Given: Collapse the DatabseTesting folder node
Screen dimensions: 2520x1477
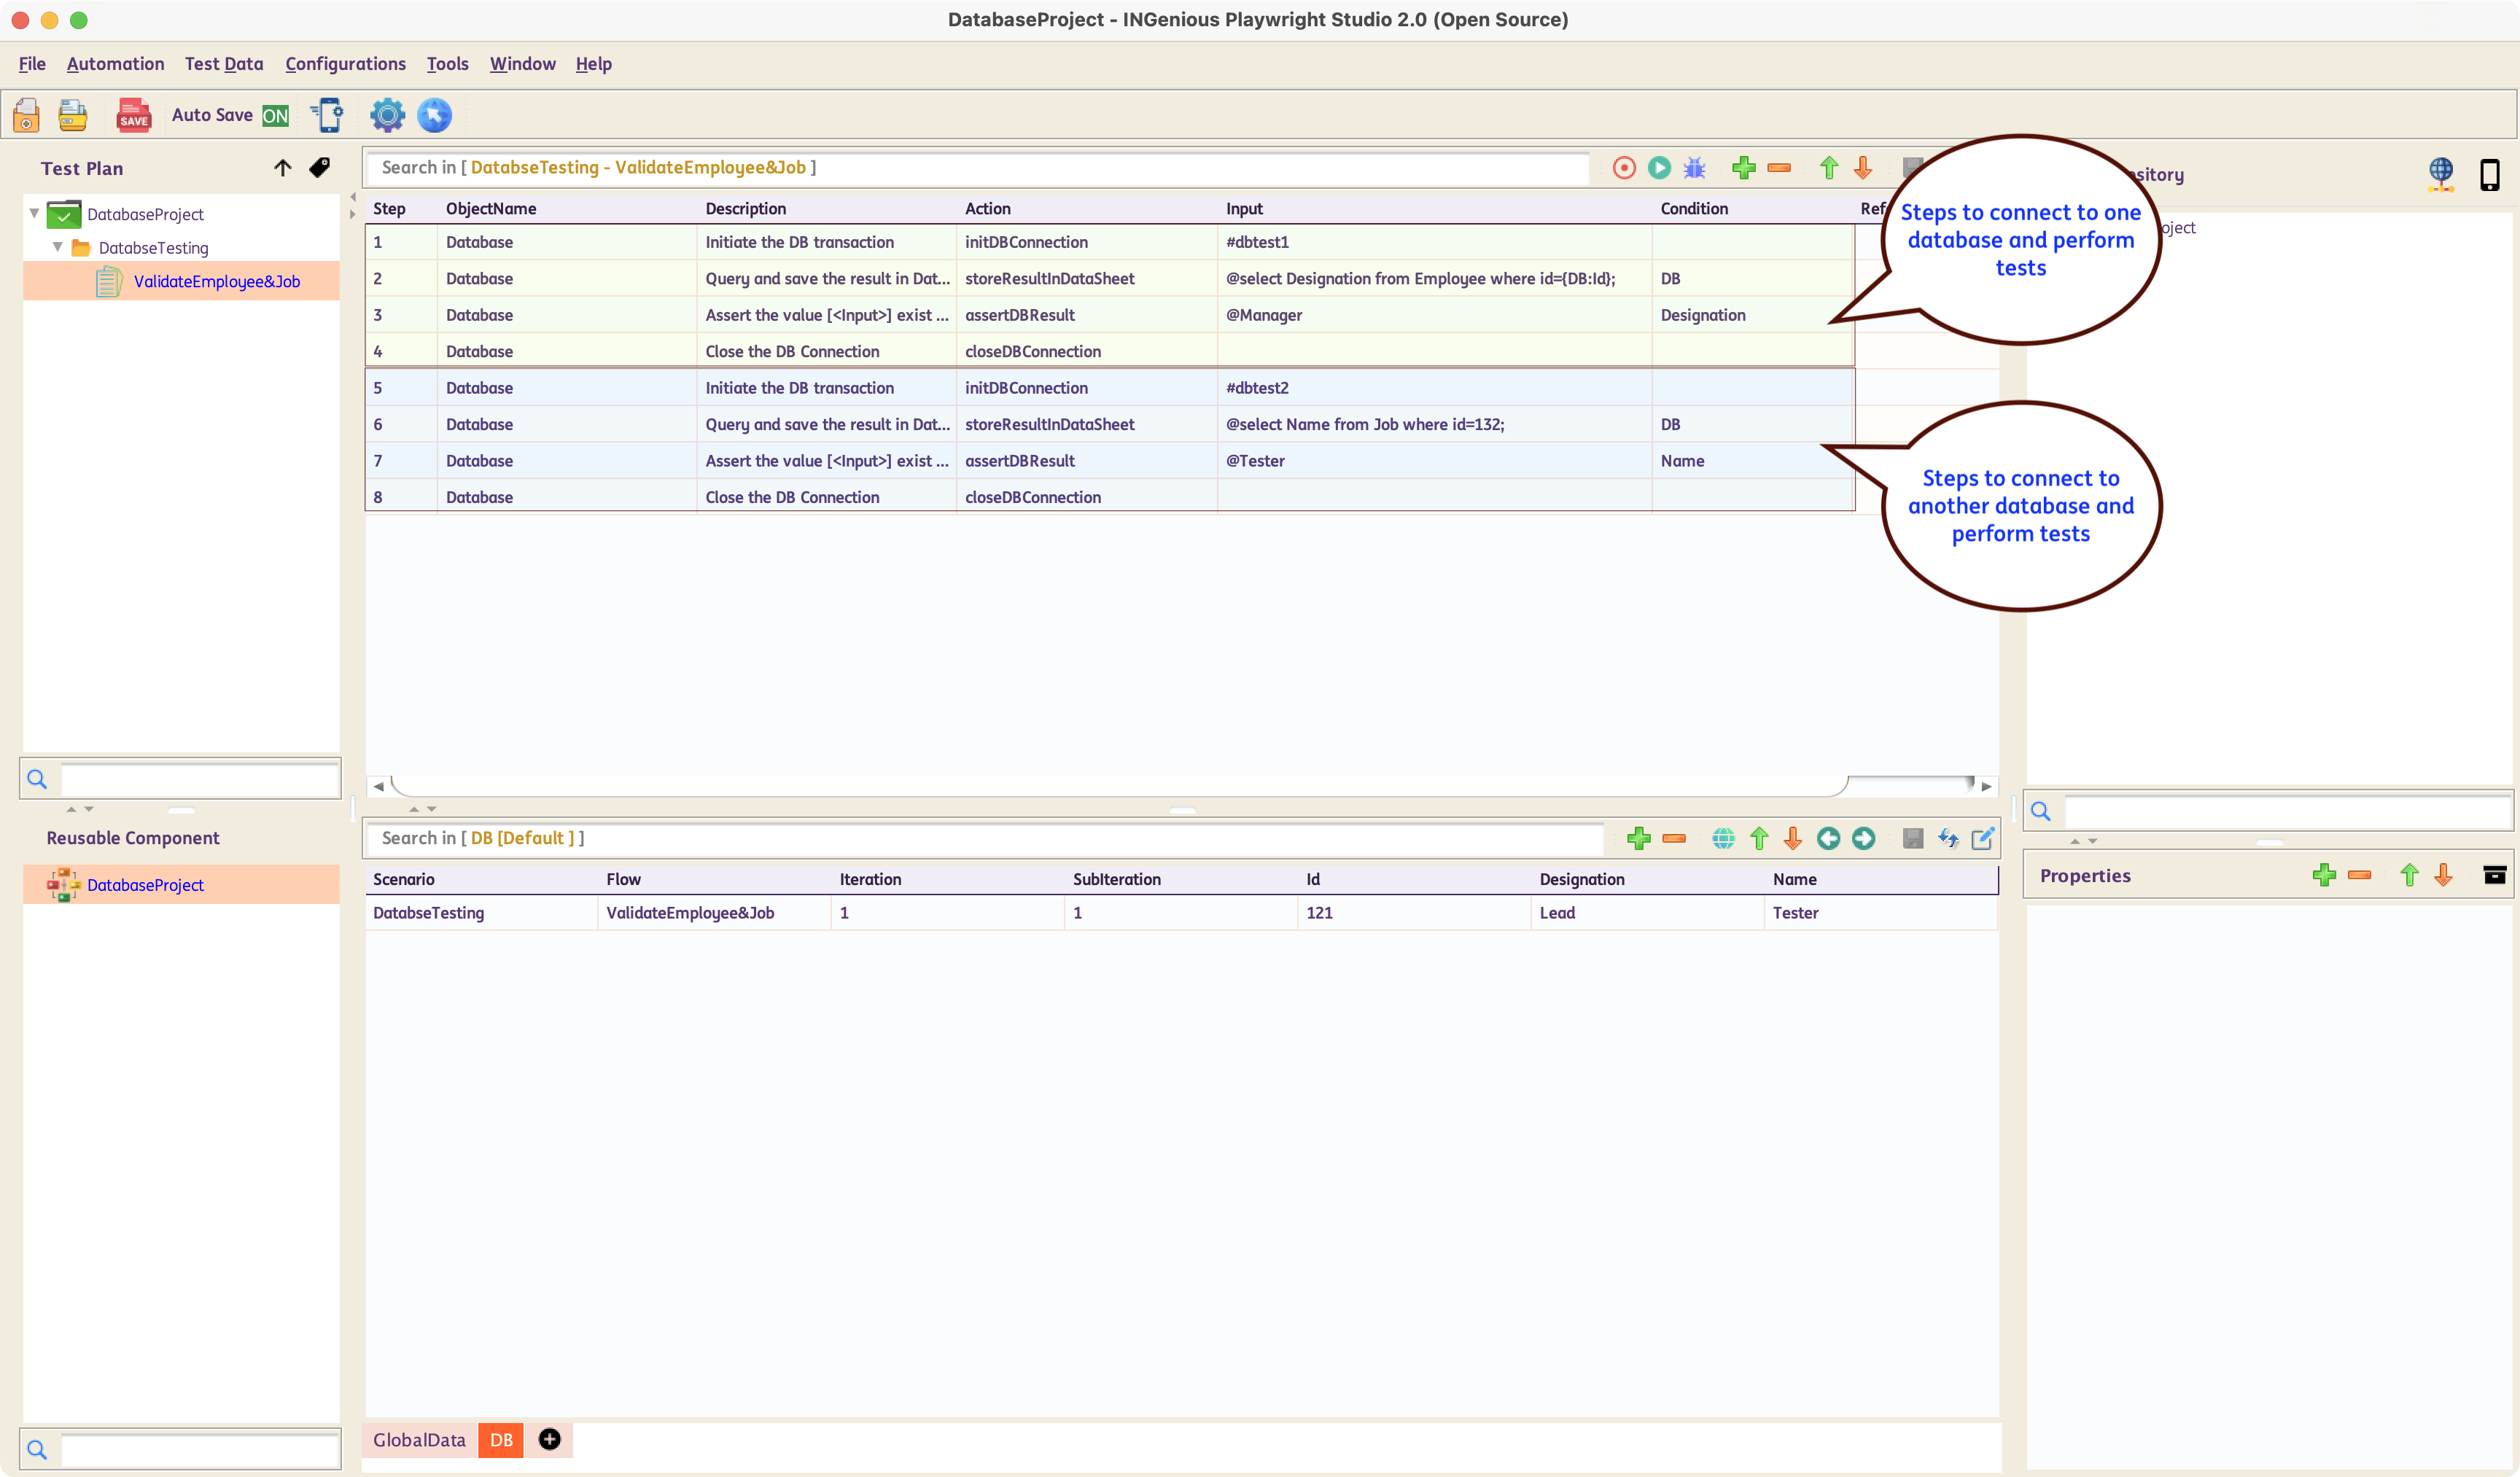Looking at the screenshot, I should (58, 247).
